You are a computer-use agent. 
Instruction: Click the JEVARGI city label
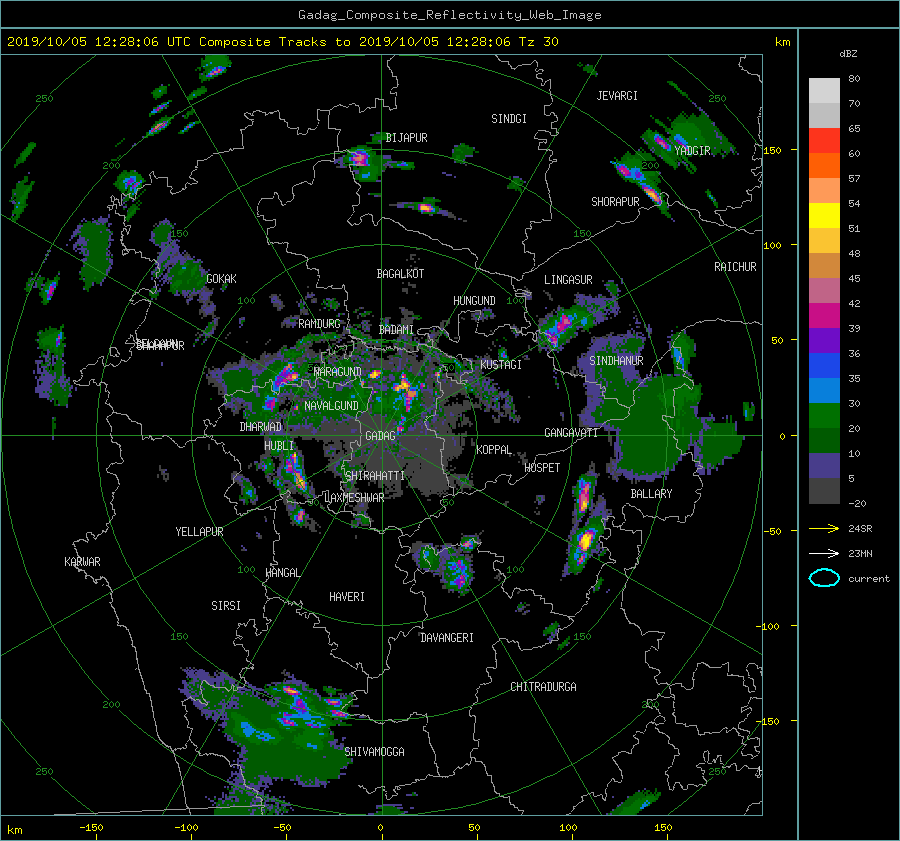617,96
